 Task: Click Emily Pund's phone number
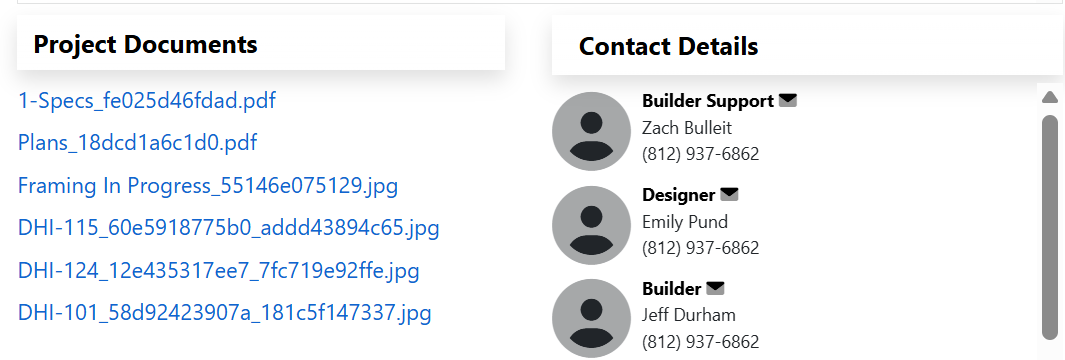click(x=700, y=248)
